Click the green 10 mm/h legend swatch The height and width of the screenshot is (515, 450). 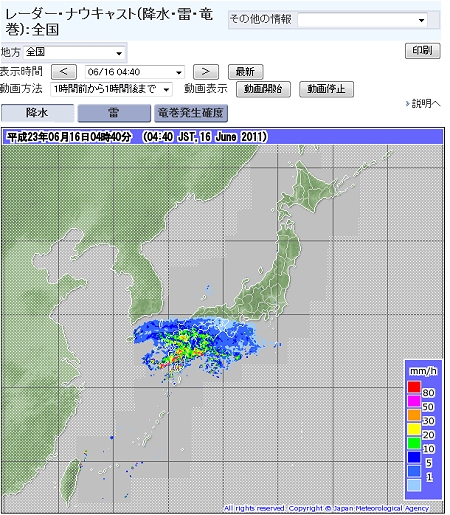pyautogui.click(x=414, y=443)
